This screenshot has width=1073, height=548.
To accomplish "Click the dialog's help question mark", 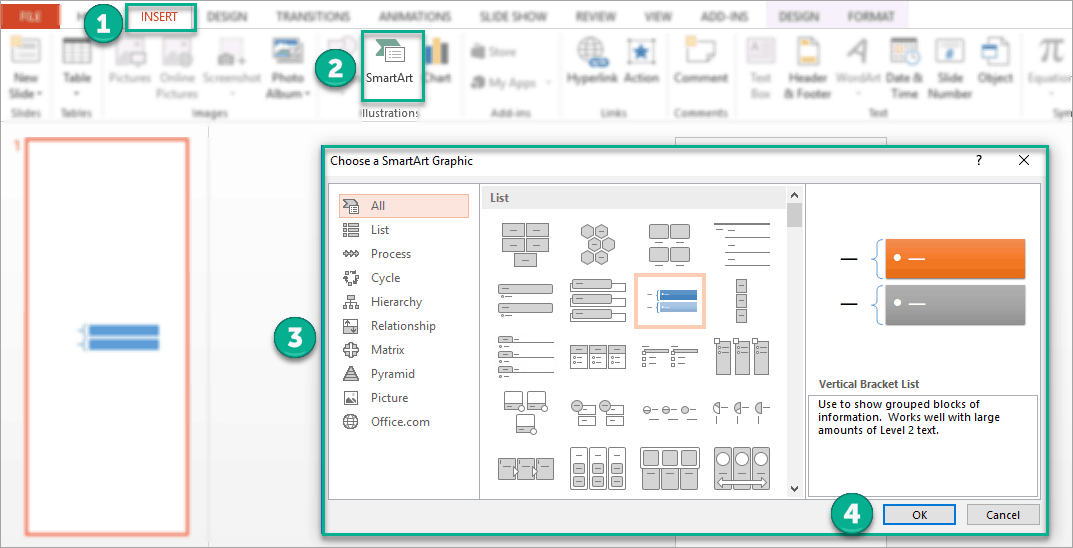I will pos(979,161).
